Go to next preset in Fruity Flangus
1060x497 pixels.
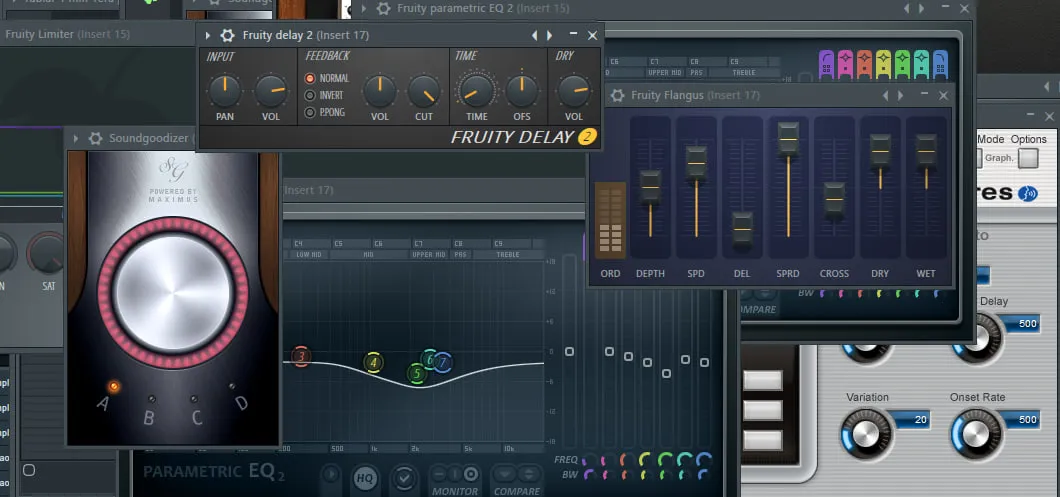[x=900, y=95]
